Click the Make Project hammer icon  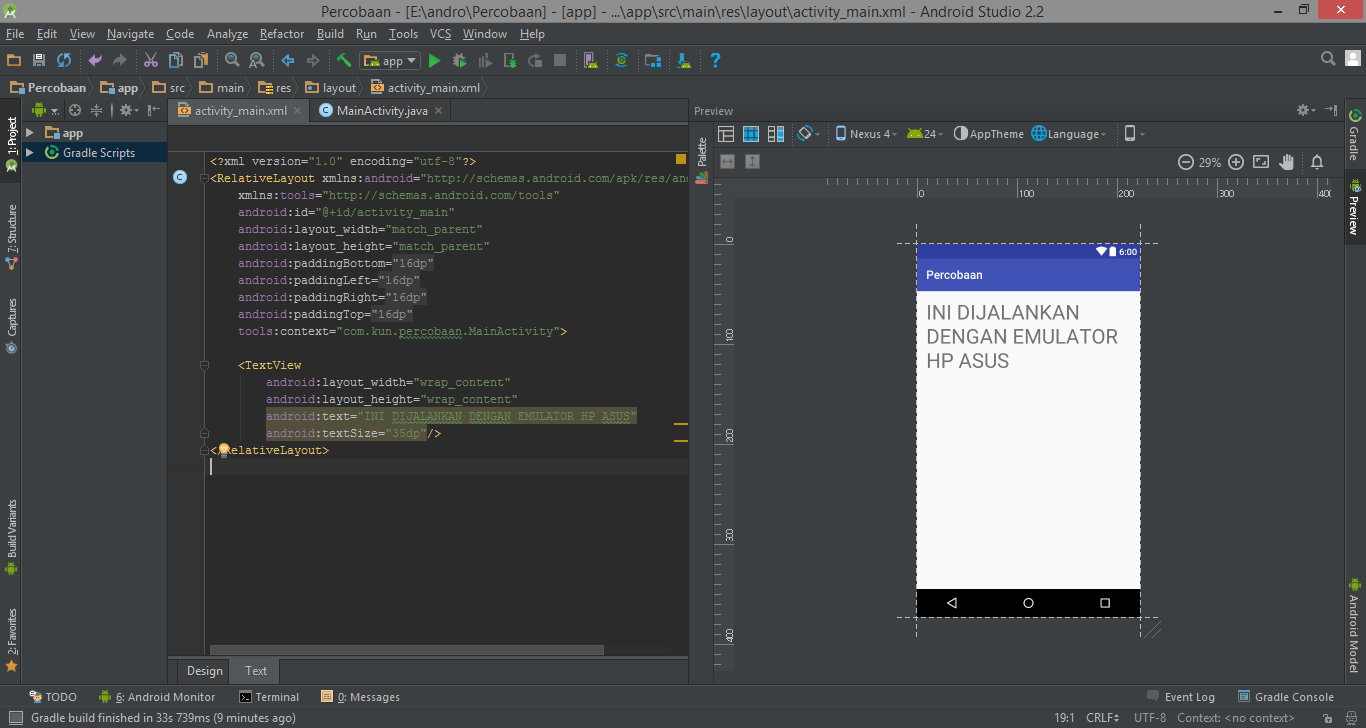pos(343,61)
